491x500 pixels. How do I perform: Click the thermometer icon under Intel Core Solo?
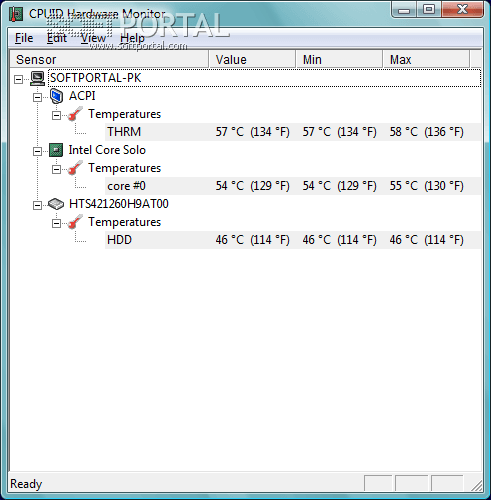point(75,168)
